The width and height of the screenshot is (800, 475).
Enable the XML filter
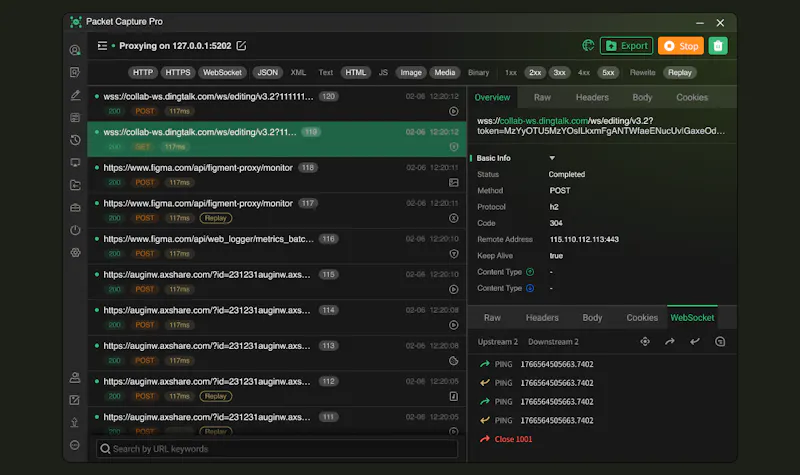click(x=298, y=72)
